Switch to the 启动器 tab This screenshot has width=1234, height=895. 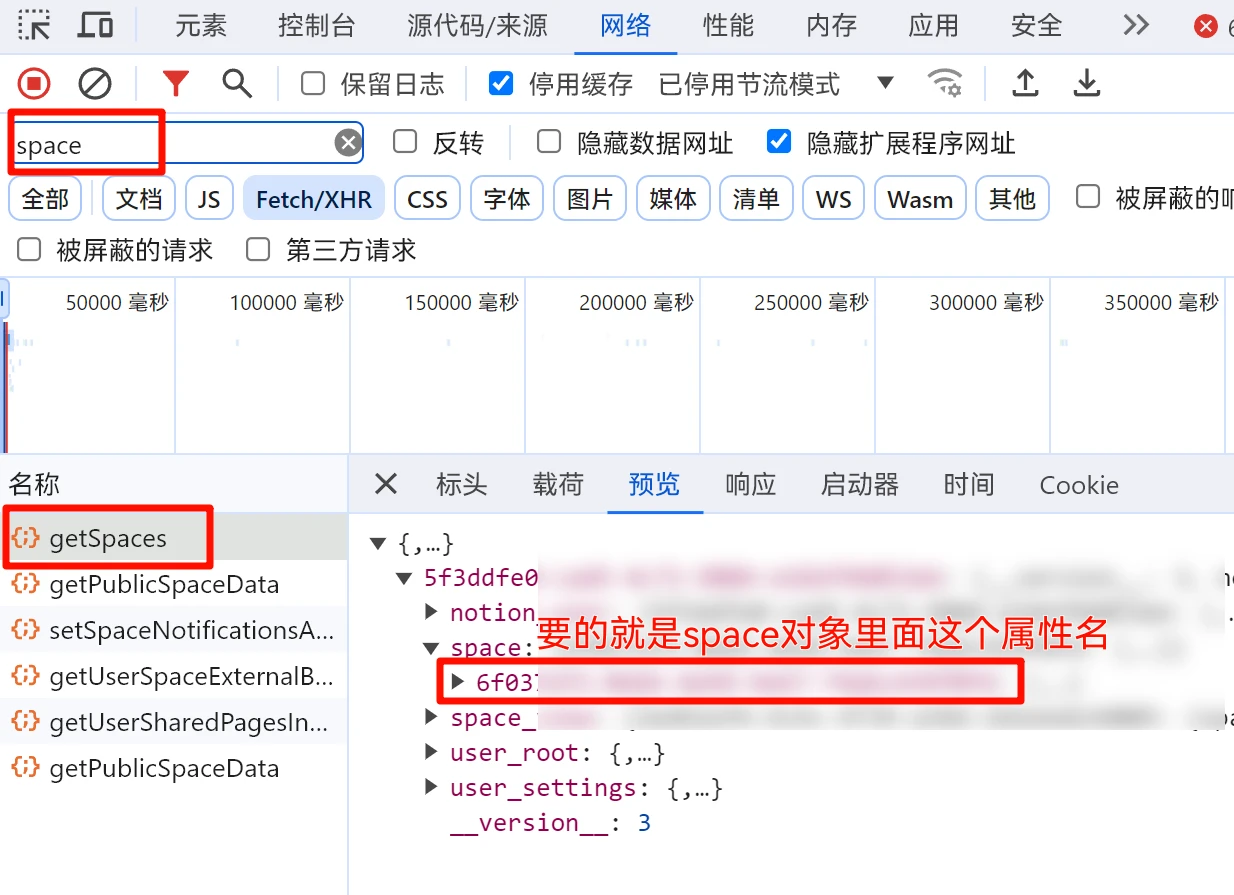point(860,485)
